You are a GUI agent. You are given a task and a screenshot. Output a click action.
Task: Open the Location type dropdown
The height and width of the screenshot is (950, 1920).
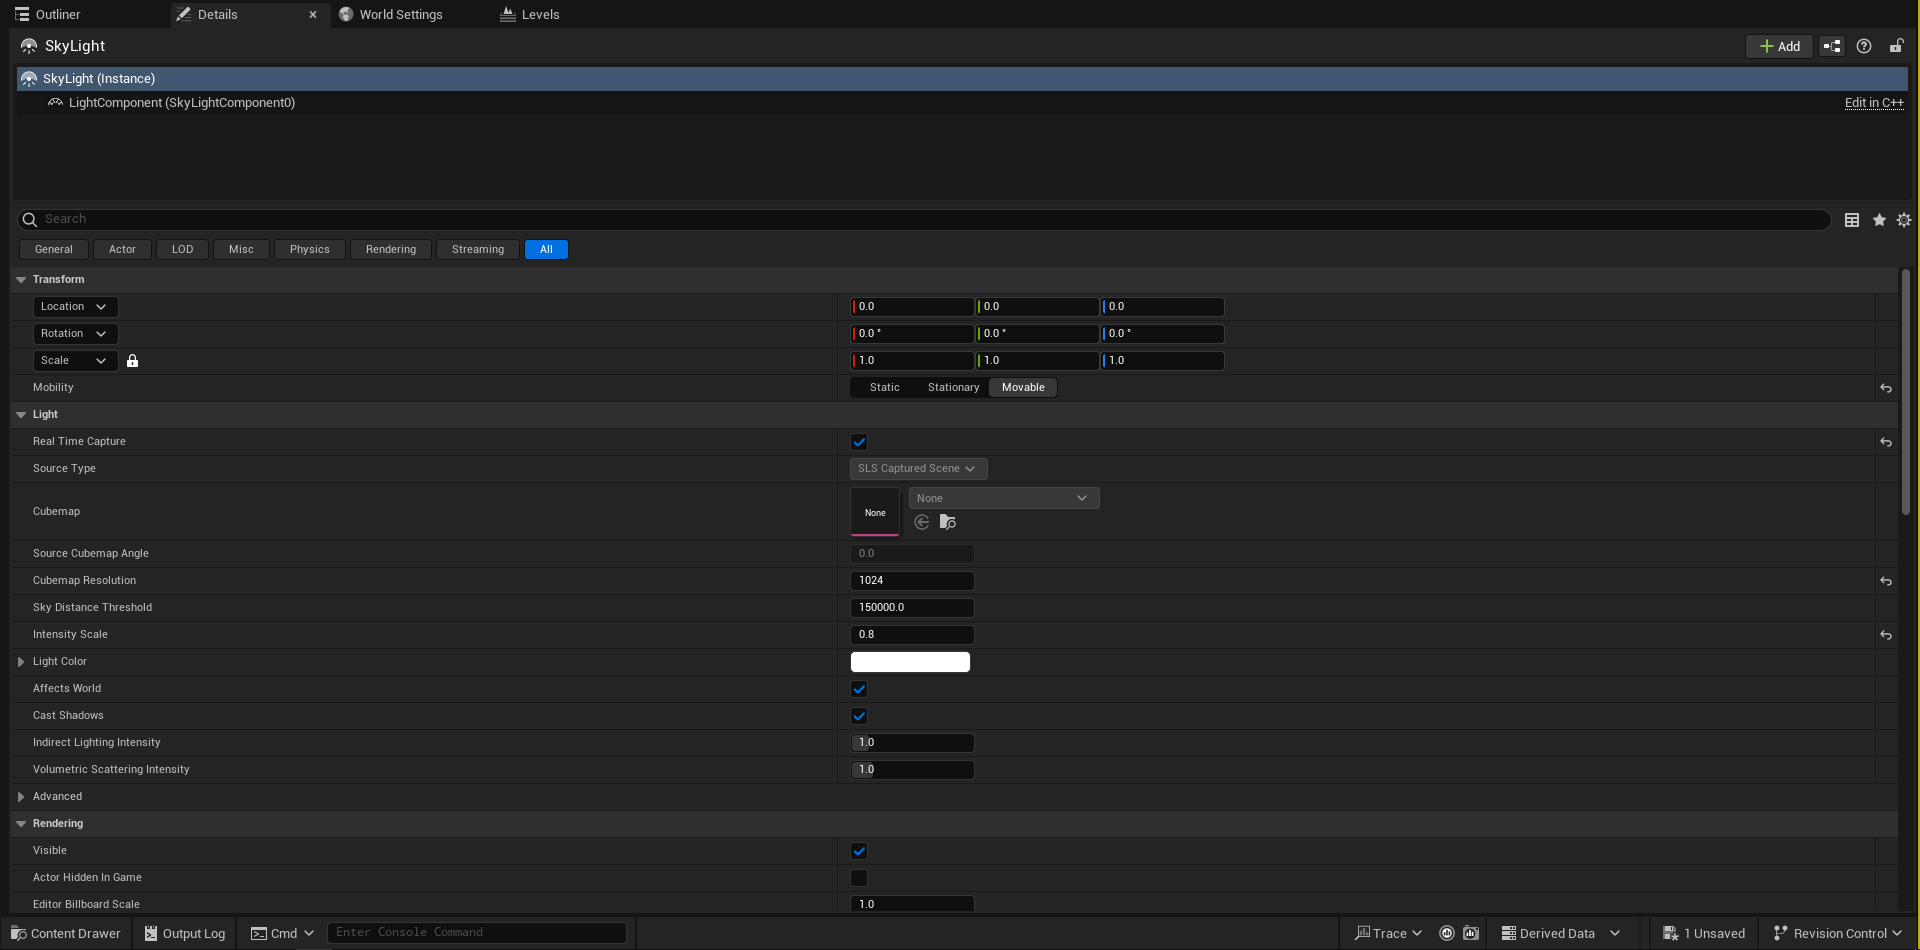click(76, 307)
